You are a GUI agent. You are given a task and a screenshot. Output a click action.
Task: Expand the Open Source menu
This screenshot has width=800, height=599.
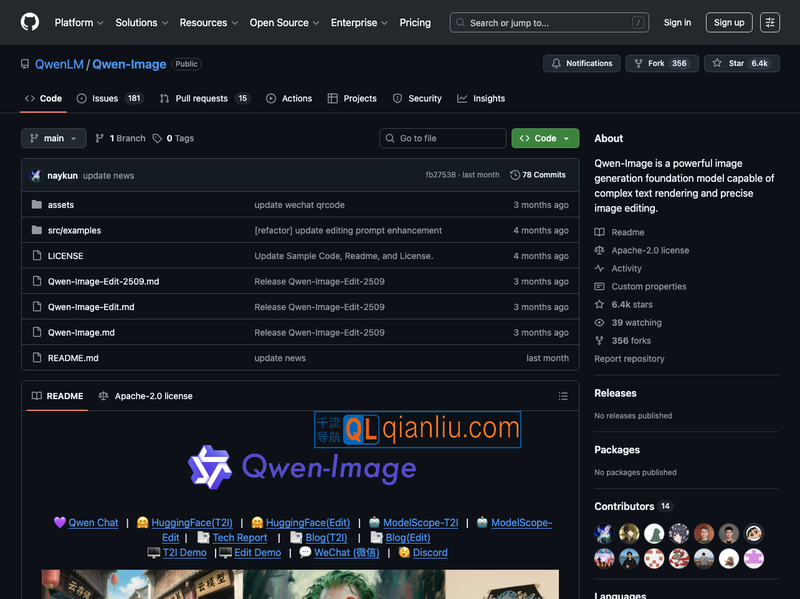click(x=284, y=22)
